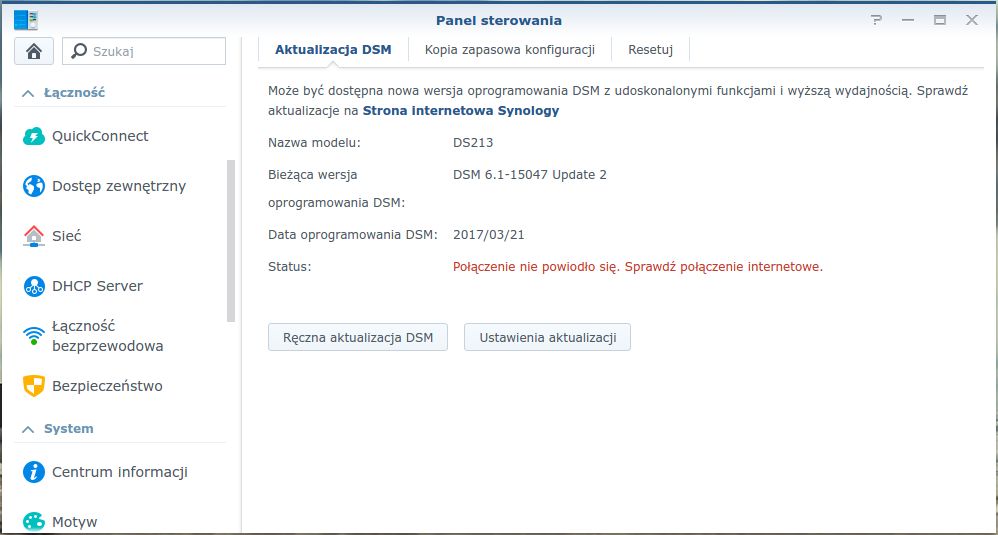Viewport: 998px width, 535px height.
Task: Click the Home icon button
Action: [x=34, y=51]
